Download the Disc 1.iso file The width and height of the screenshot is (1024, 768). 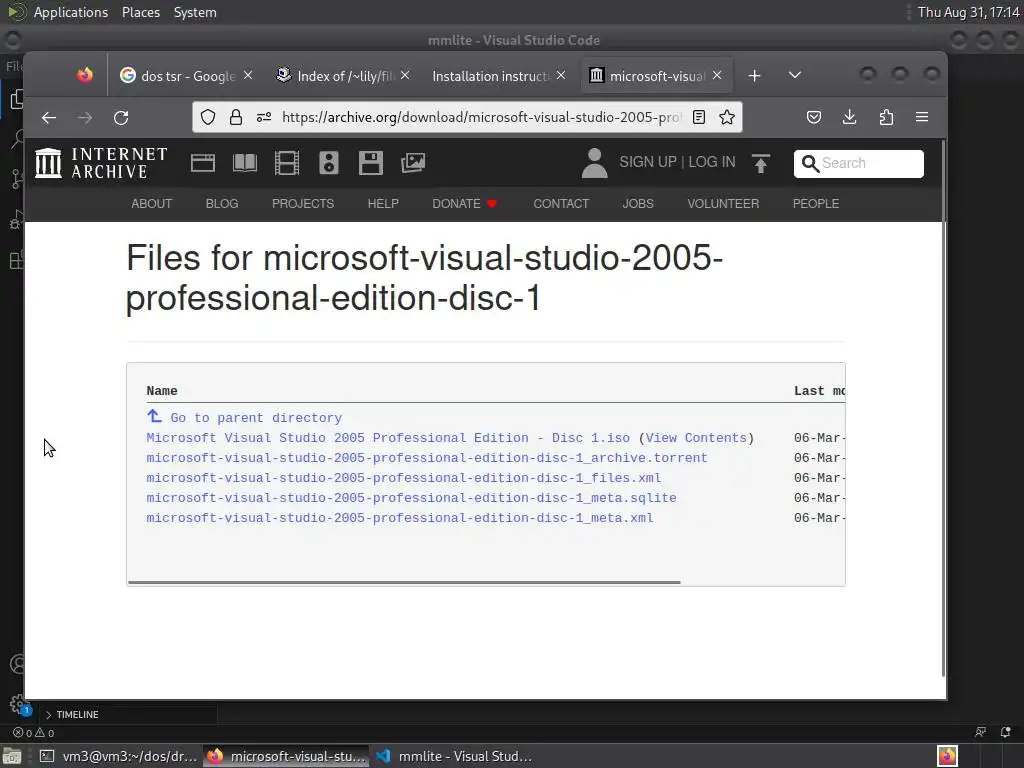pyautogui.click(x=388, y=438)
